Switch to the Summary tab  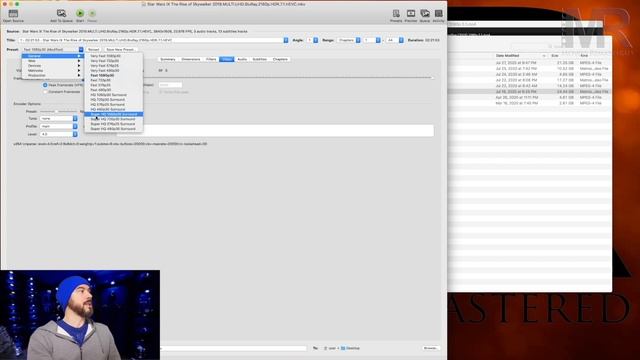click(168, 59)
